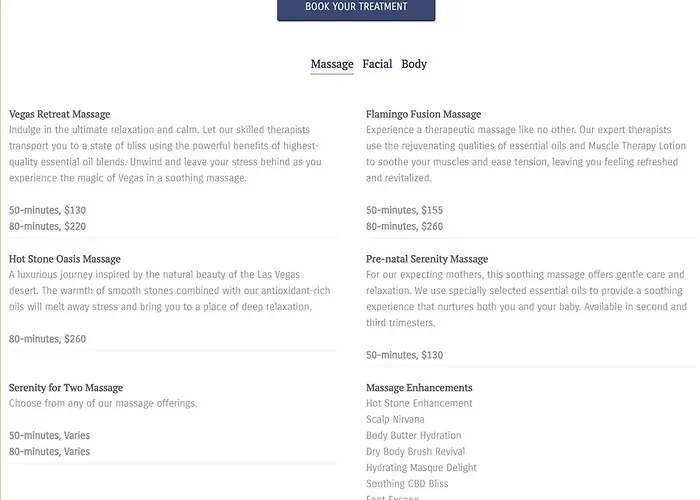Select the Body Butter Hydration enhancement
The image size is (700, 500).
click(x=414, y=436)
